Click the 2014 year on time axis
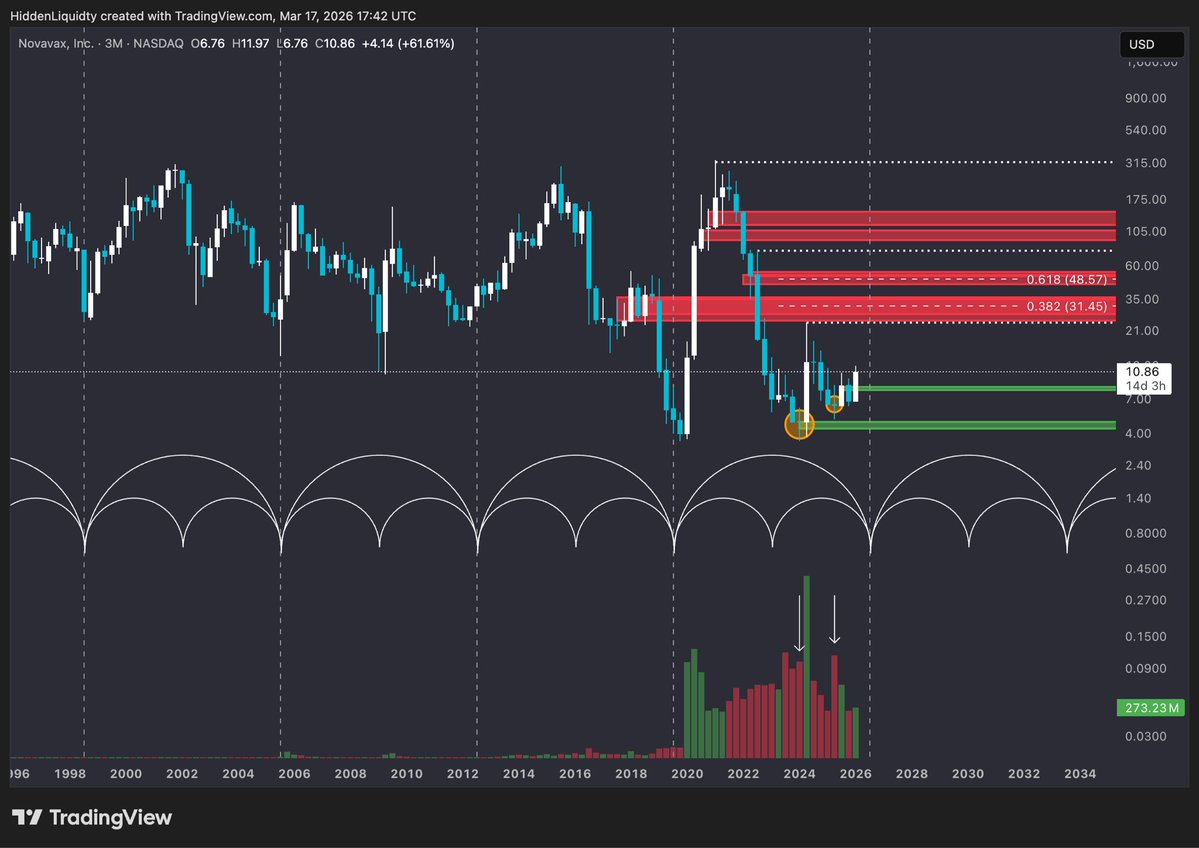This screenshot has height=848, width=1199. pos(518,773)
